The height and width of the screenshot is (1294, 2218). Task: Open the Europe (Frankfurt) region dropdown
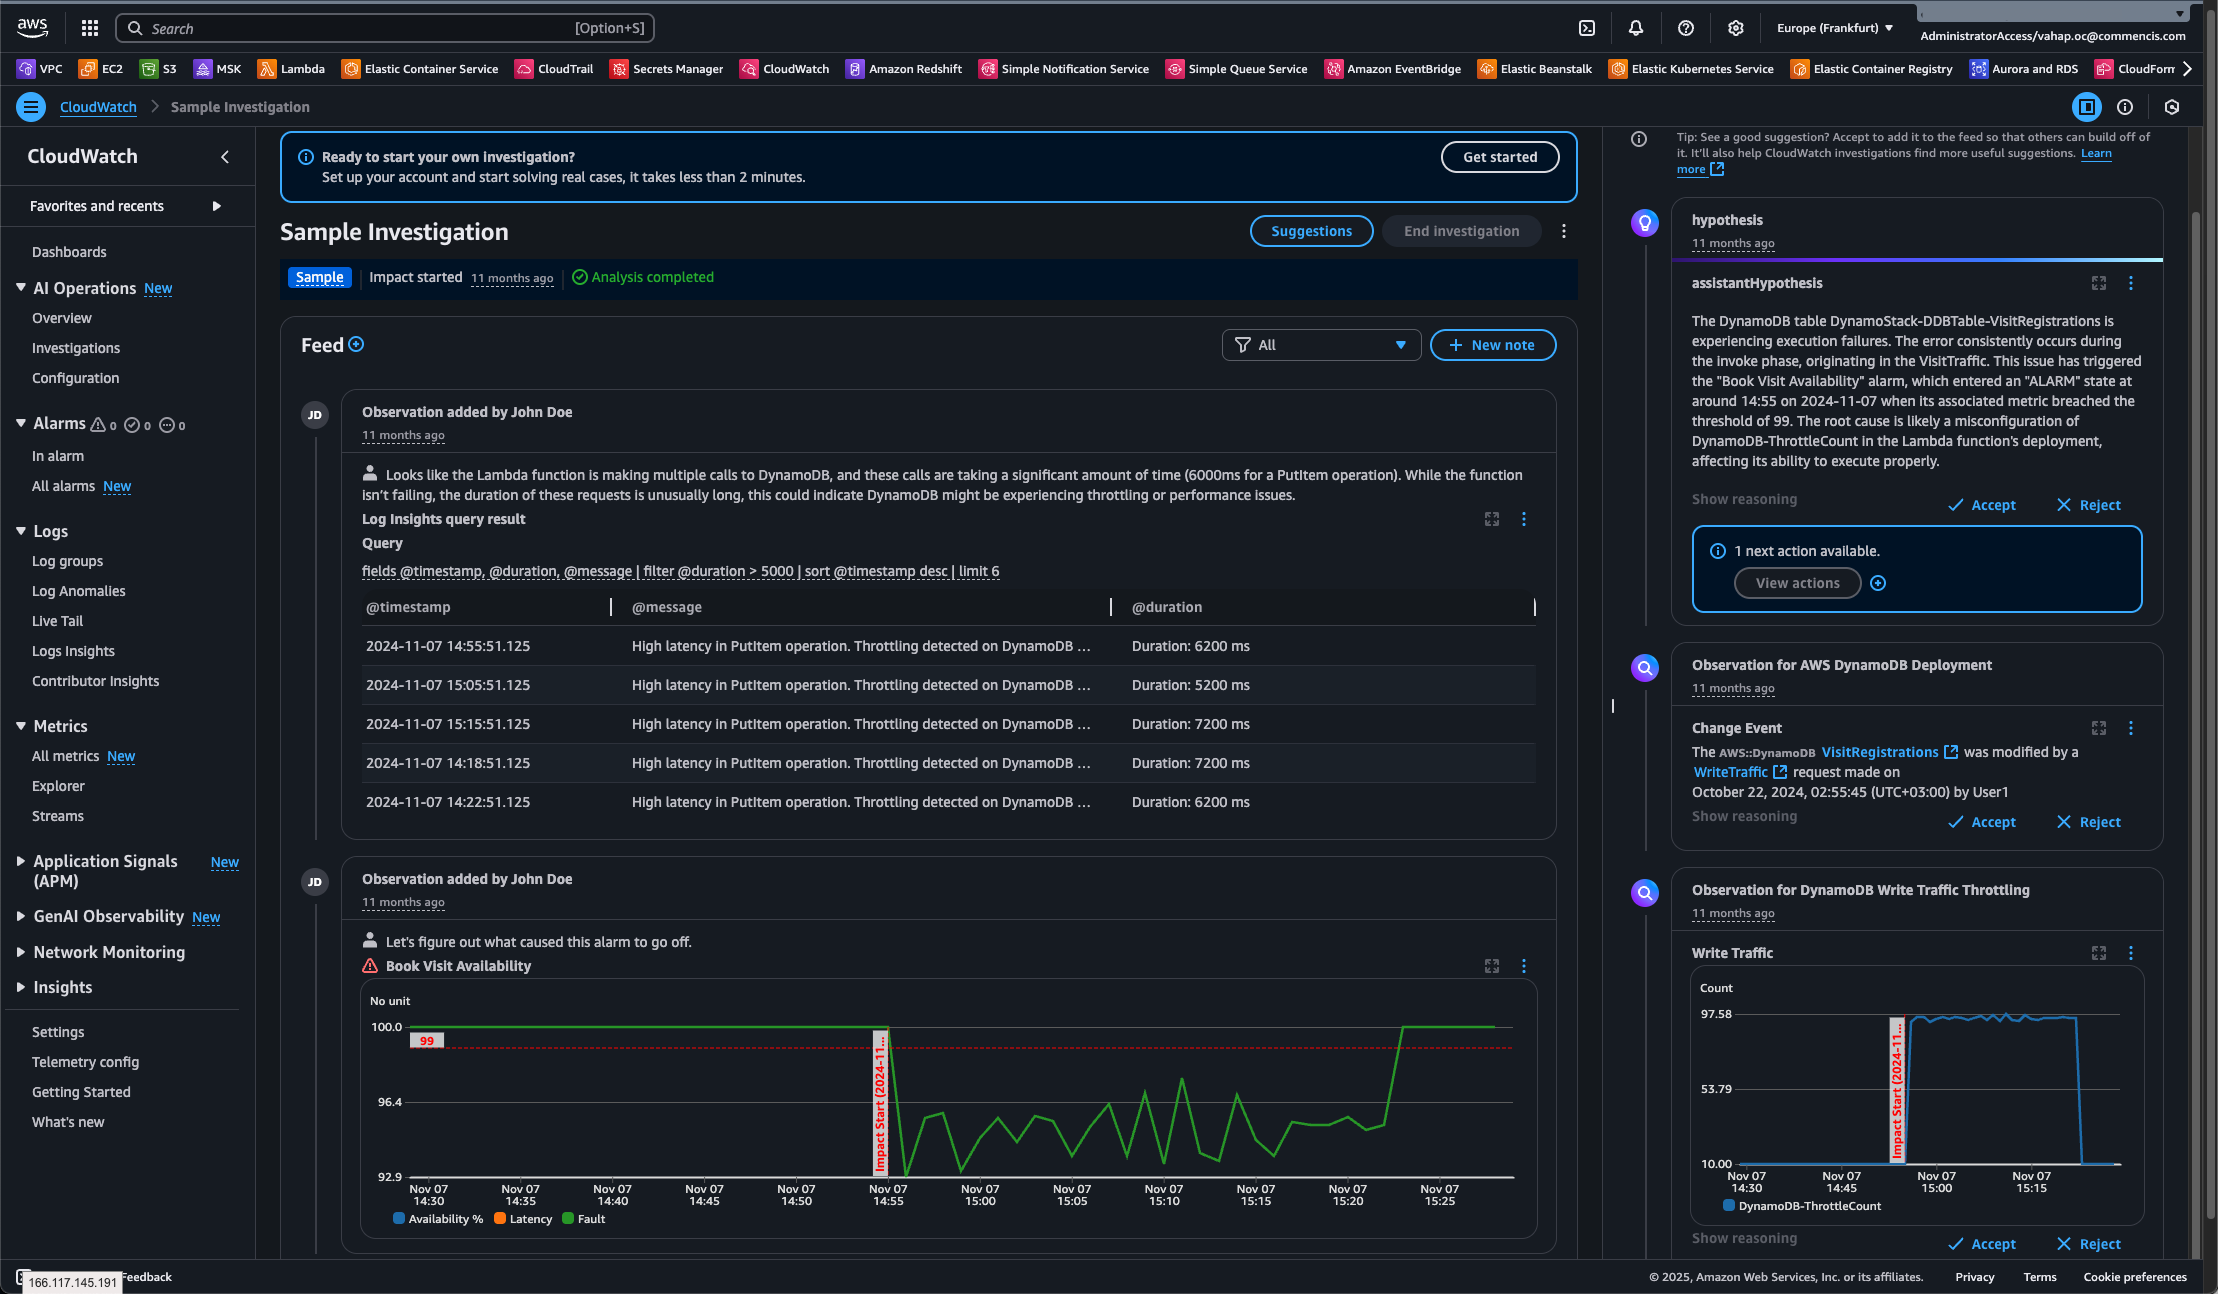pyautogui.click(x=1835, y=28)
